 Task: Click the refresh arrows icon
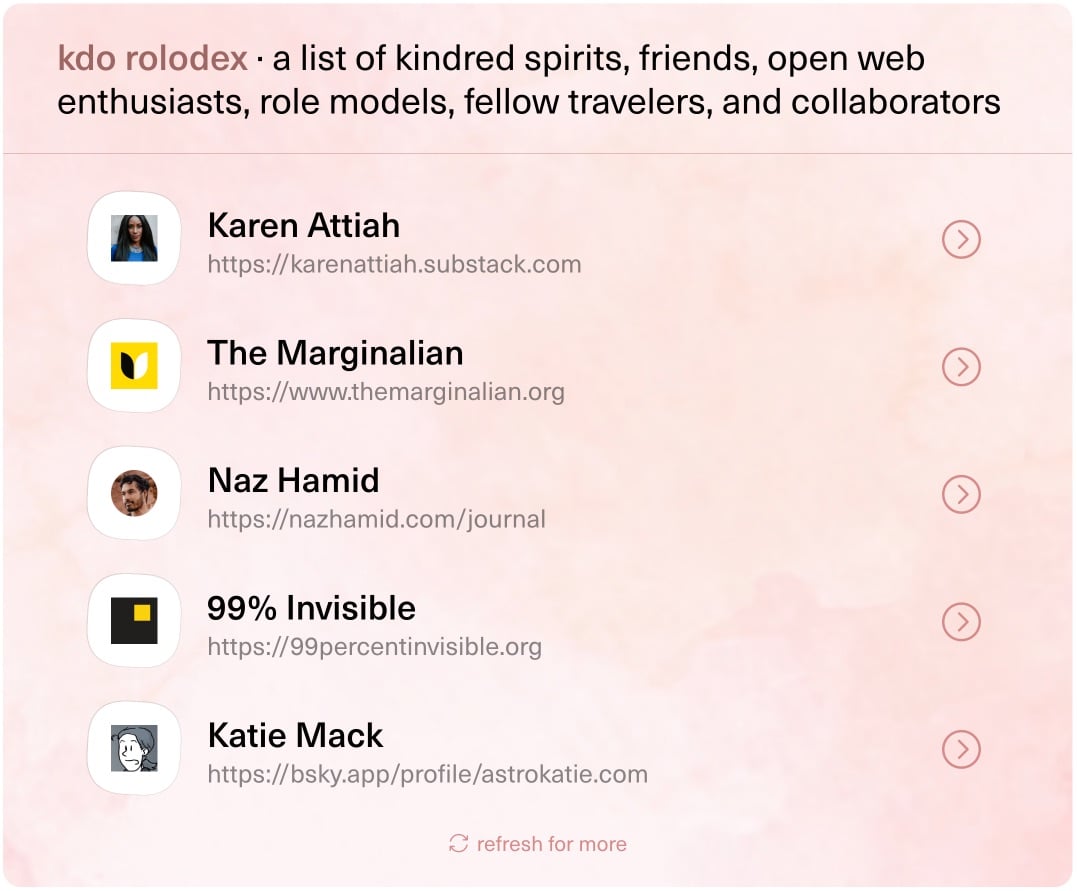pos(459,844)
